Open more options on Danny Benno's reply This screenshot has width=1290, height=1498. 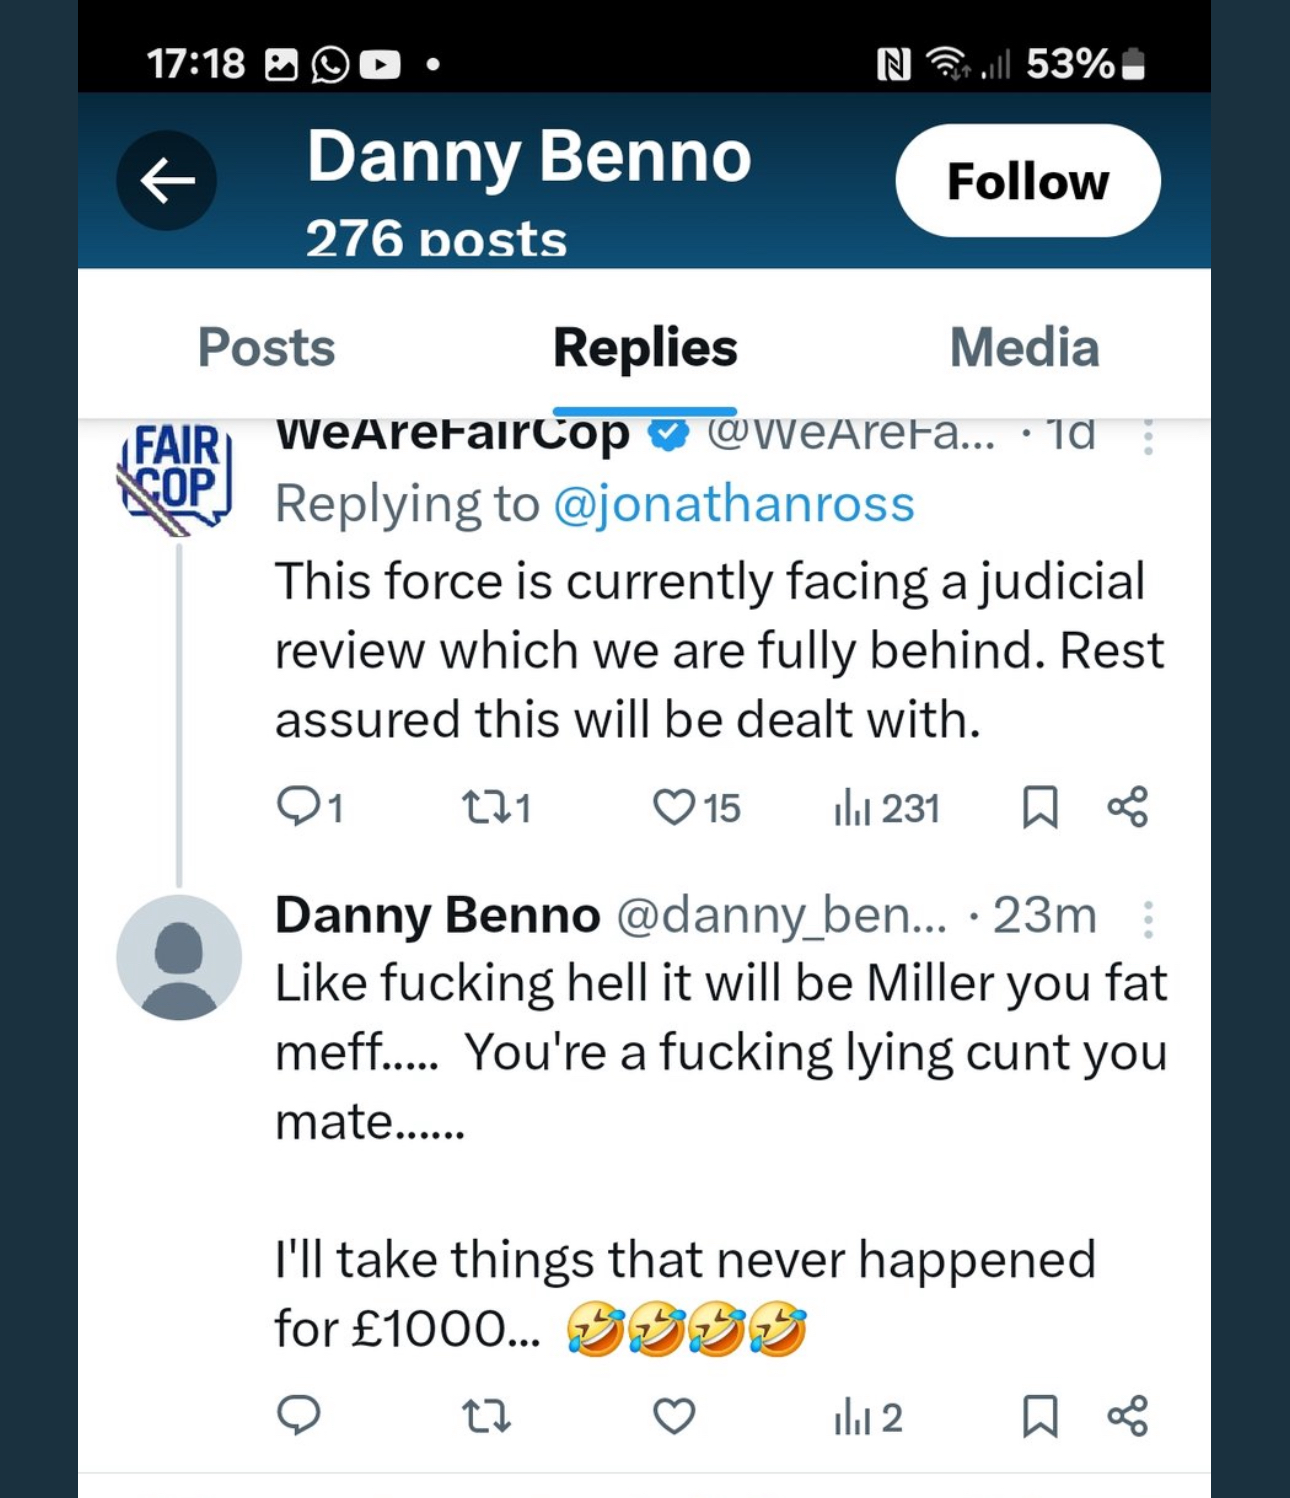(1148, 918)
